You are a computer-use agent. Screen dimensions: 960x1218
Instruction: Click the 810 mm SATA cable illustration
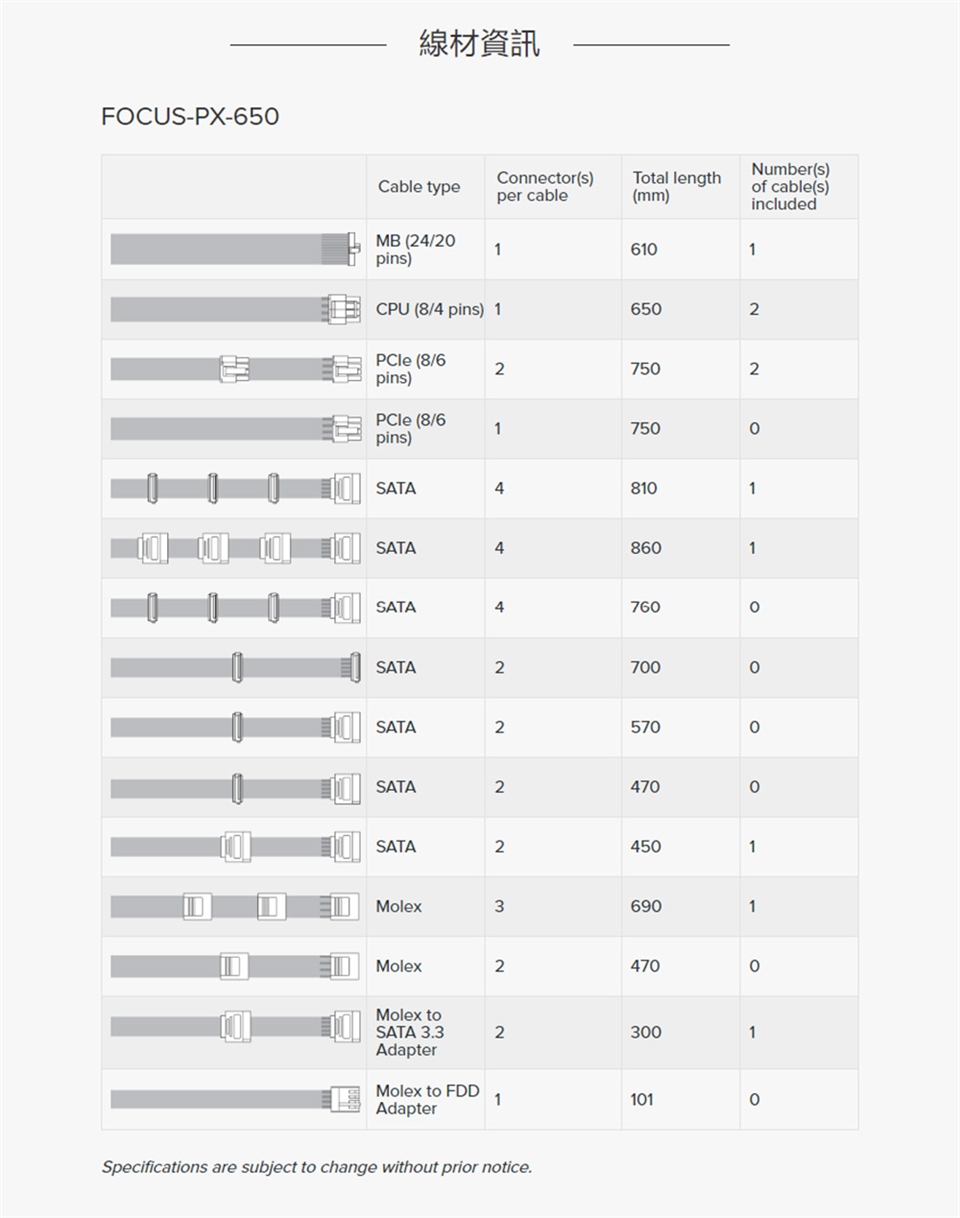[234, 488]
